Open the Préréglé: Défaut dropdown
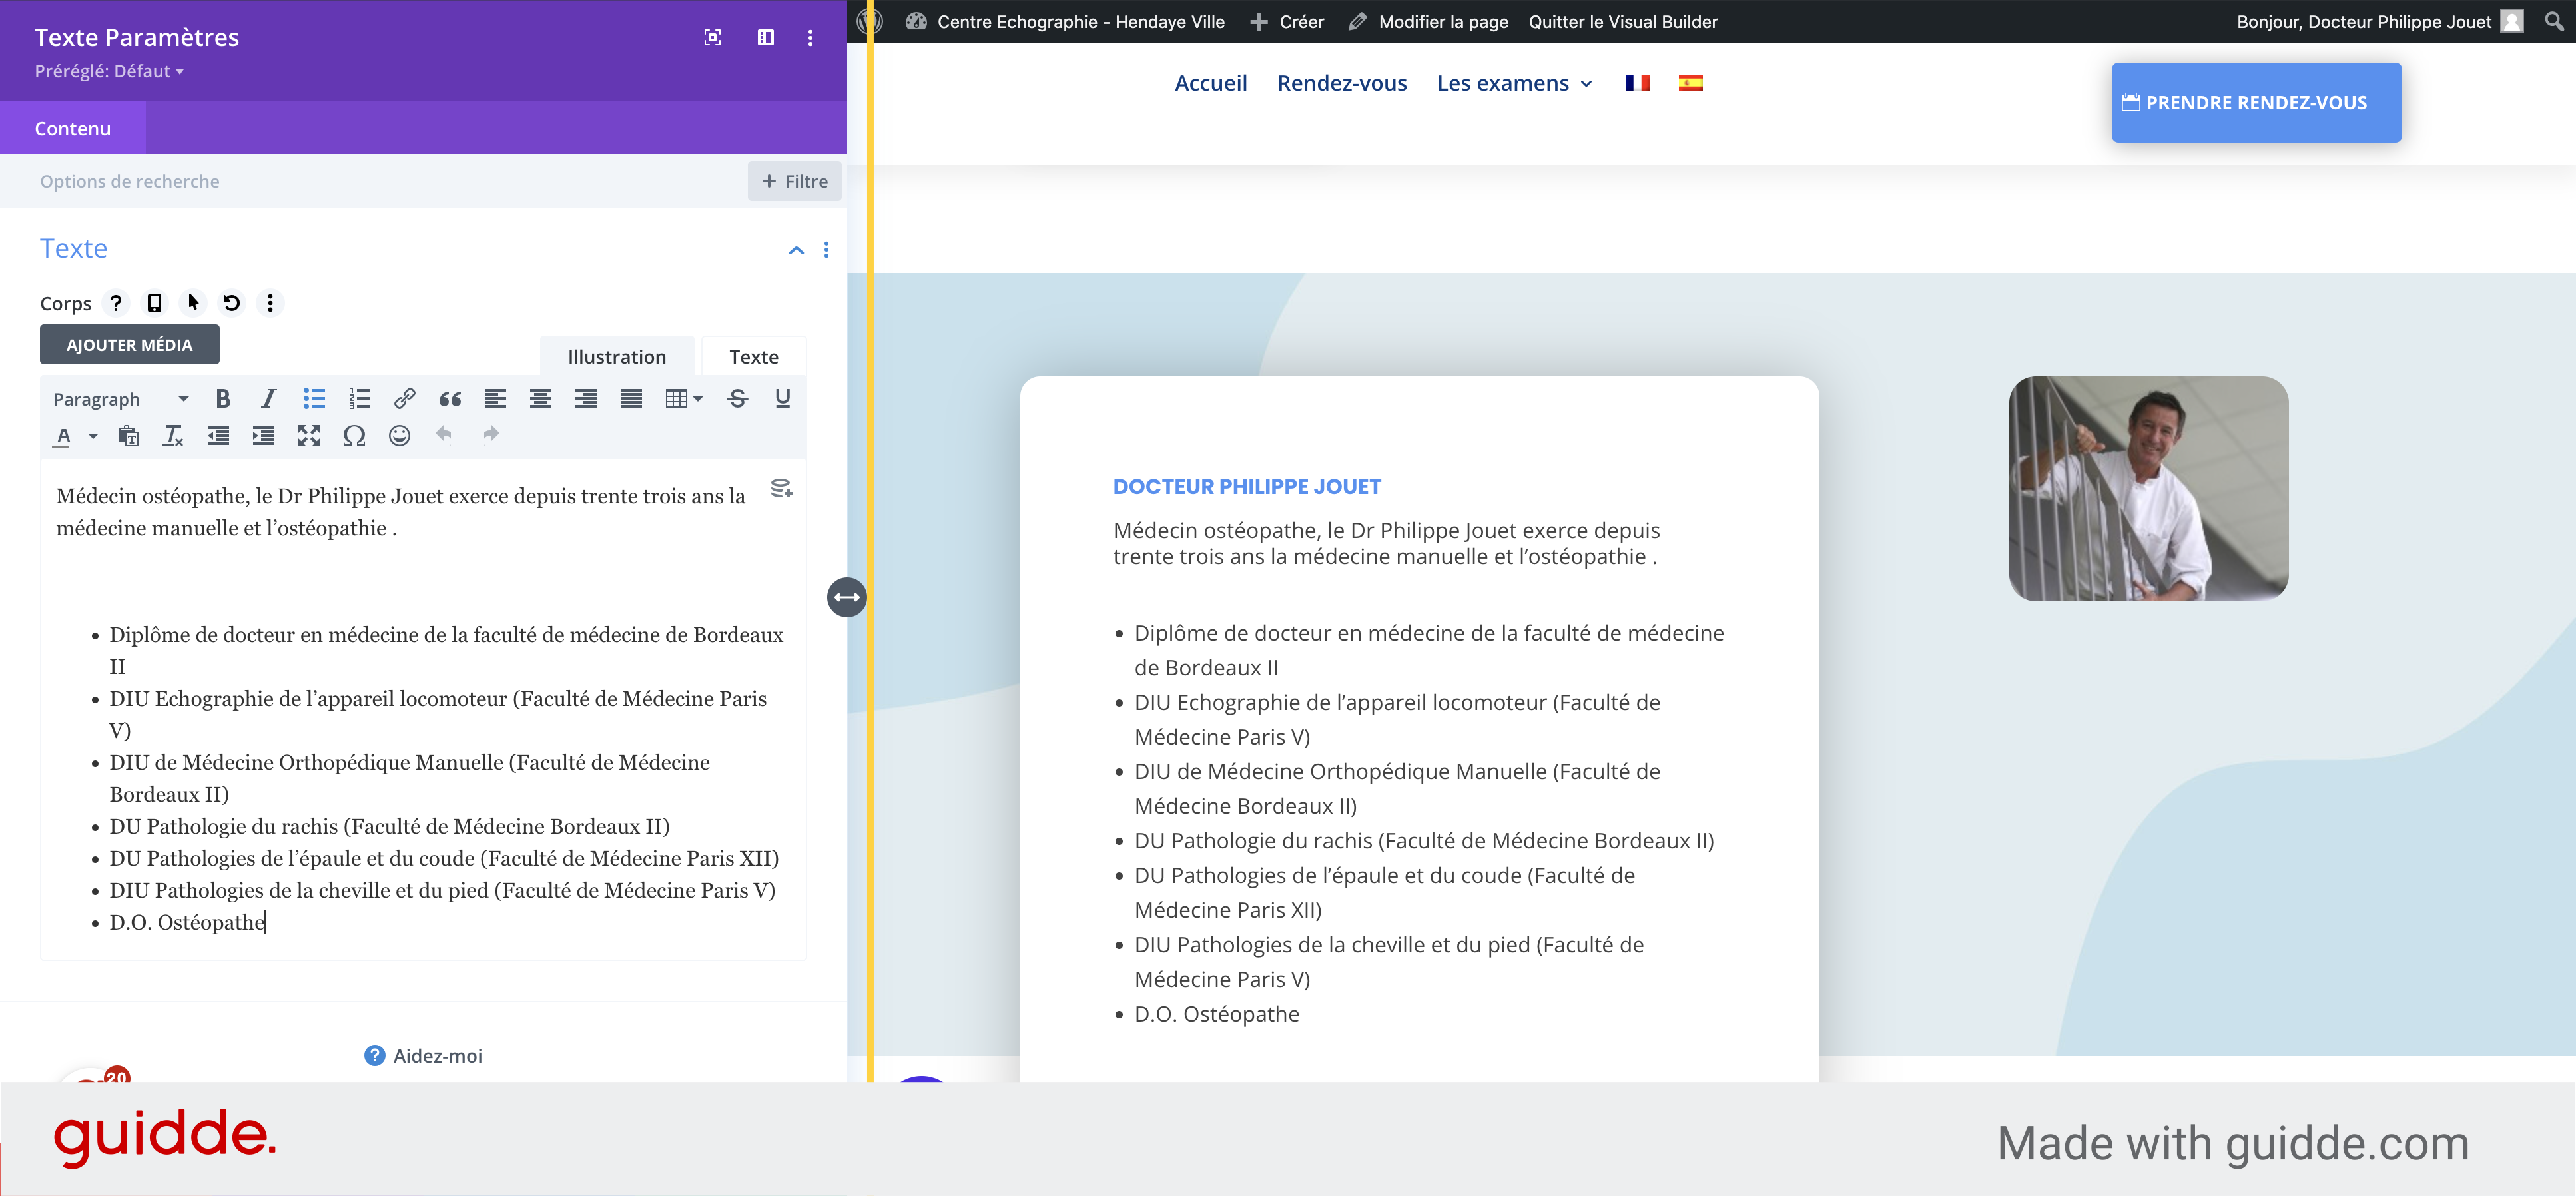Screen dimensions: 2576x1196 109,71
